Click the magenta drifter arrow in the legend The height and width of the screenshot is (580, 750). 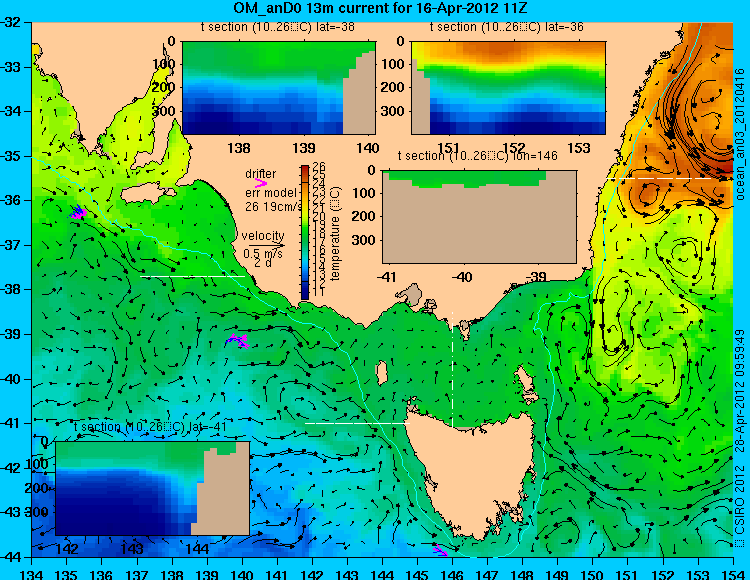261,183
